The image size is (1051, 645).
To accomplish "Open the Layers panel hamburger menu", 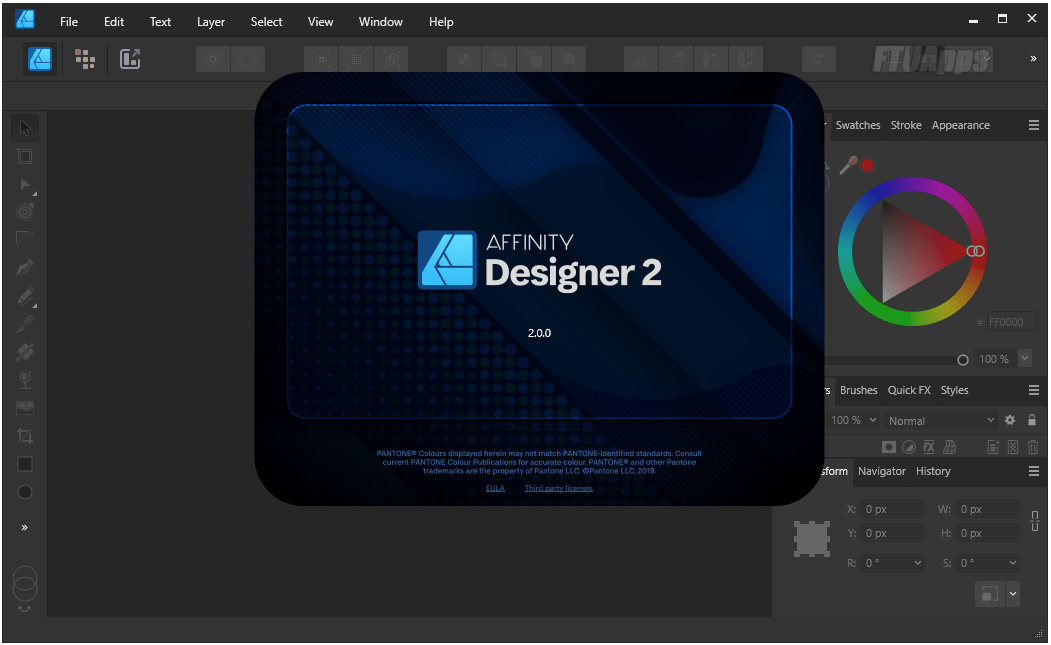I will point(1034,390).
